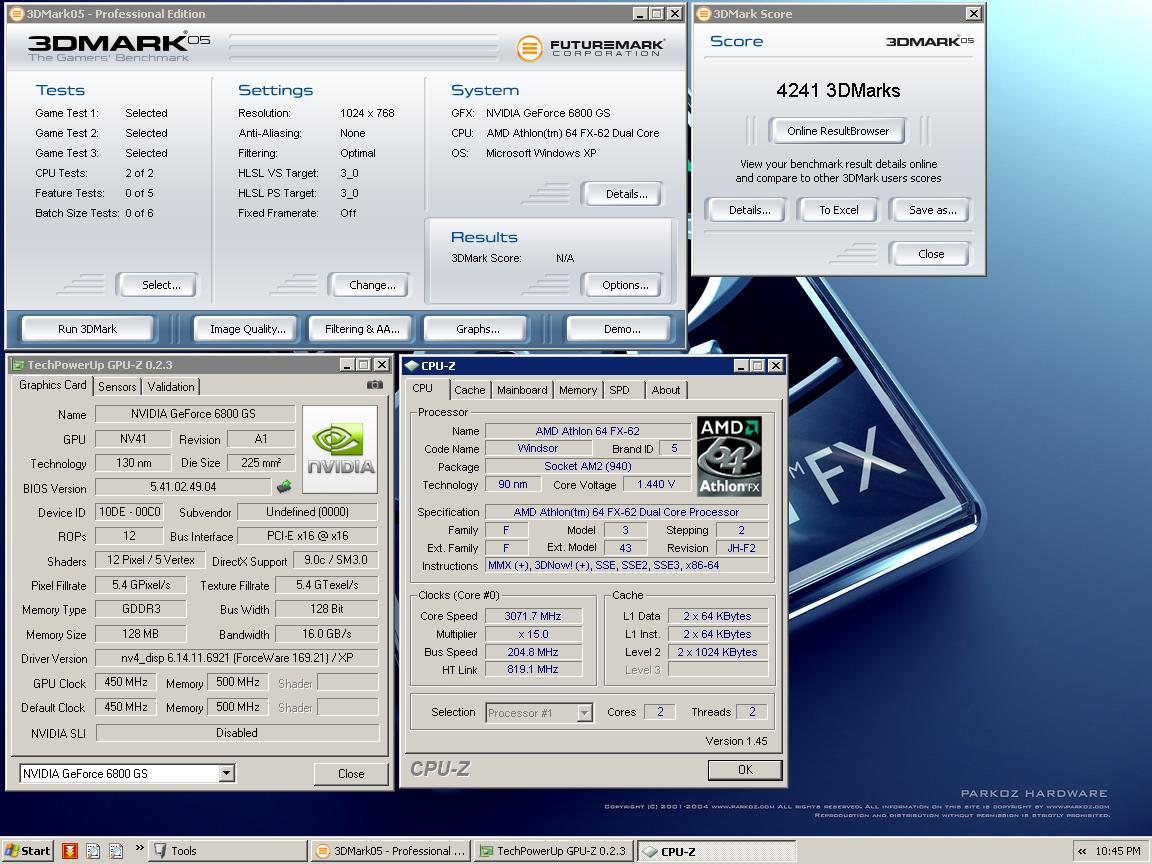Click the AMD Athlon 64 FX logo in CPU-Z
1152x864 pixels.
pyautogui.click(x=729, y=456)
